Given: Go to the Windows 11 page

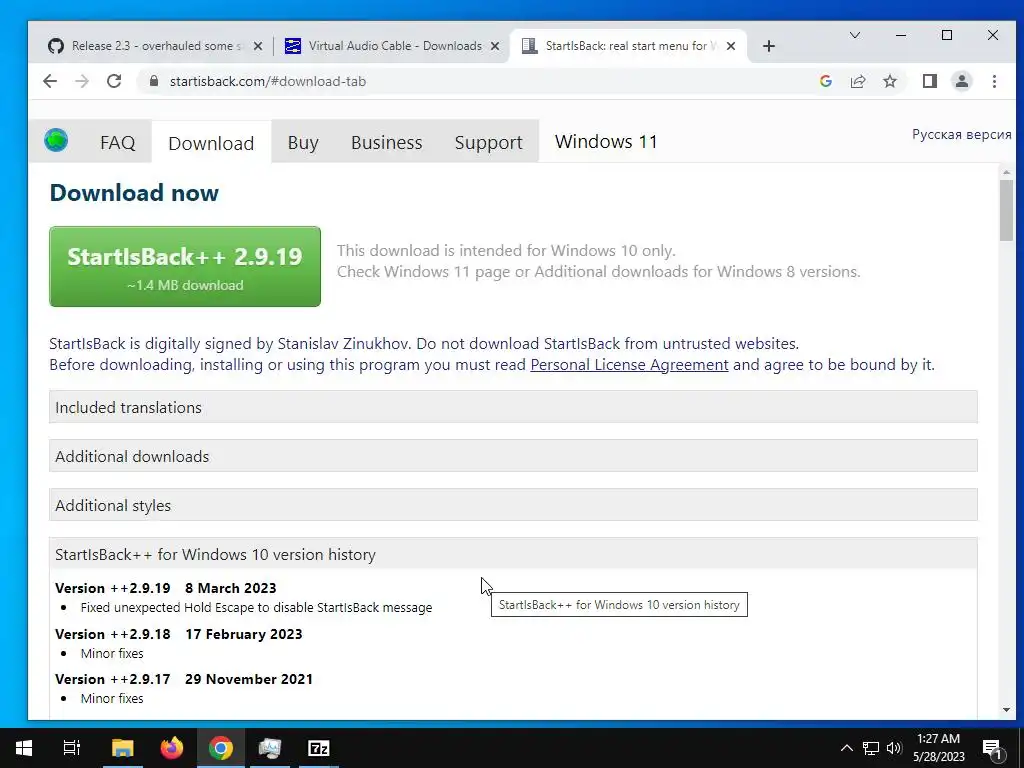Looking at the screenshot, I should (x=606, y=142).
